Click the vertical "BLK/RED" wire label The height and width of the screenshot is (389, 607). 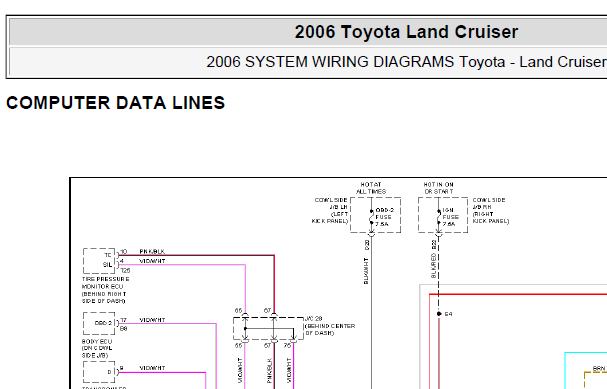tap(434, 266)
